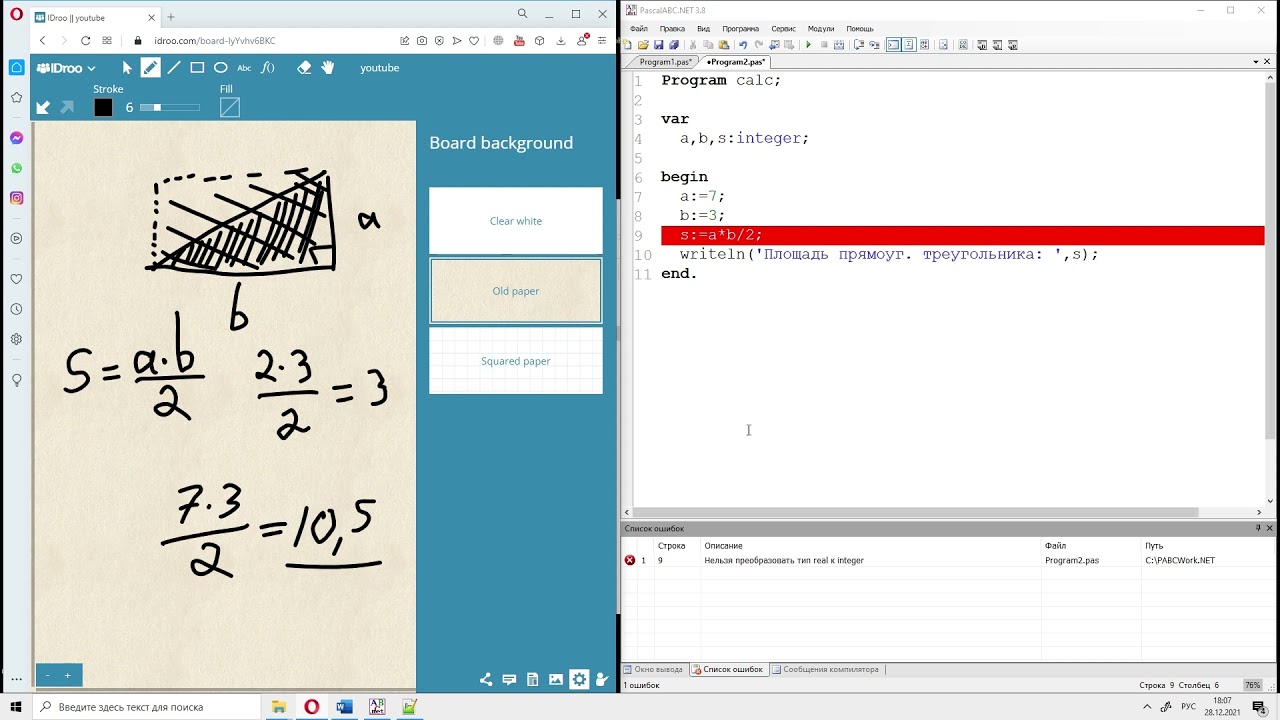
Task: Click the 76% zoom indicator in status bar
Action: pyautogui.click(x=1252, y=685)
